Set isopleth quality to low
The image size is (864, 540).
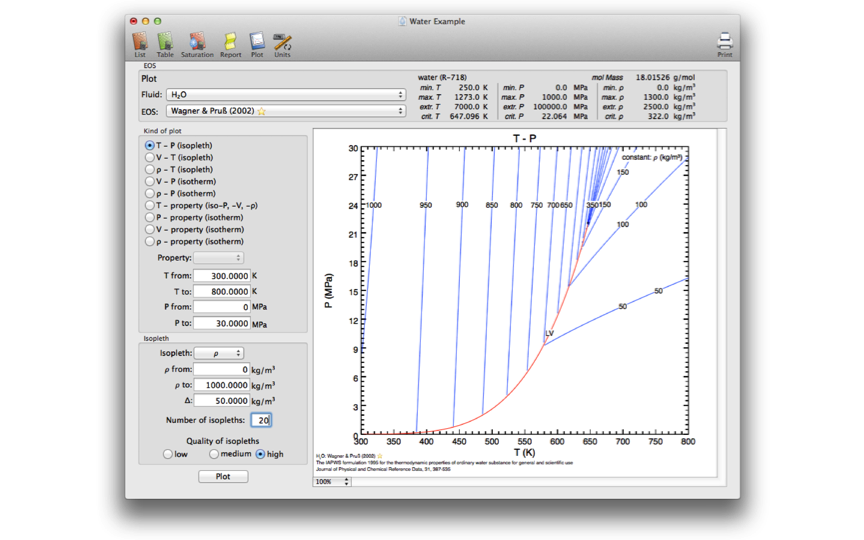click(168, 454)
